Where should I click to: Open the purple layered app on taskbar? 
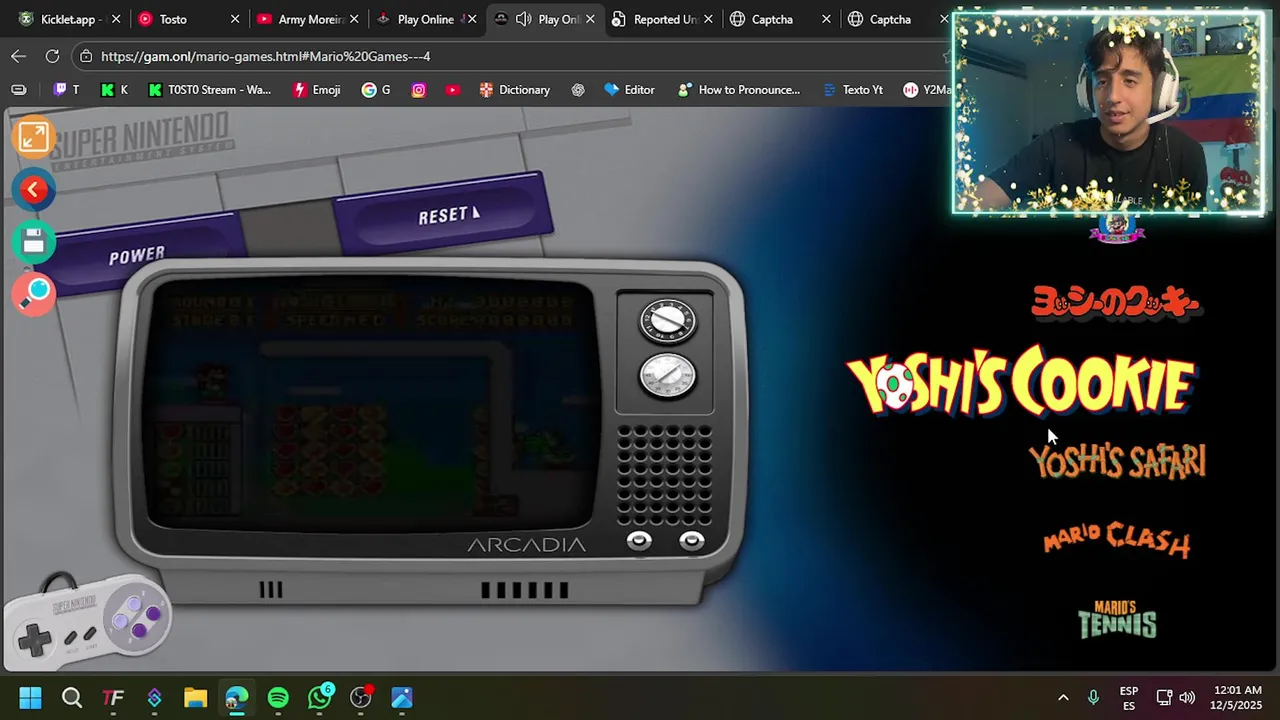point(154,698)
